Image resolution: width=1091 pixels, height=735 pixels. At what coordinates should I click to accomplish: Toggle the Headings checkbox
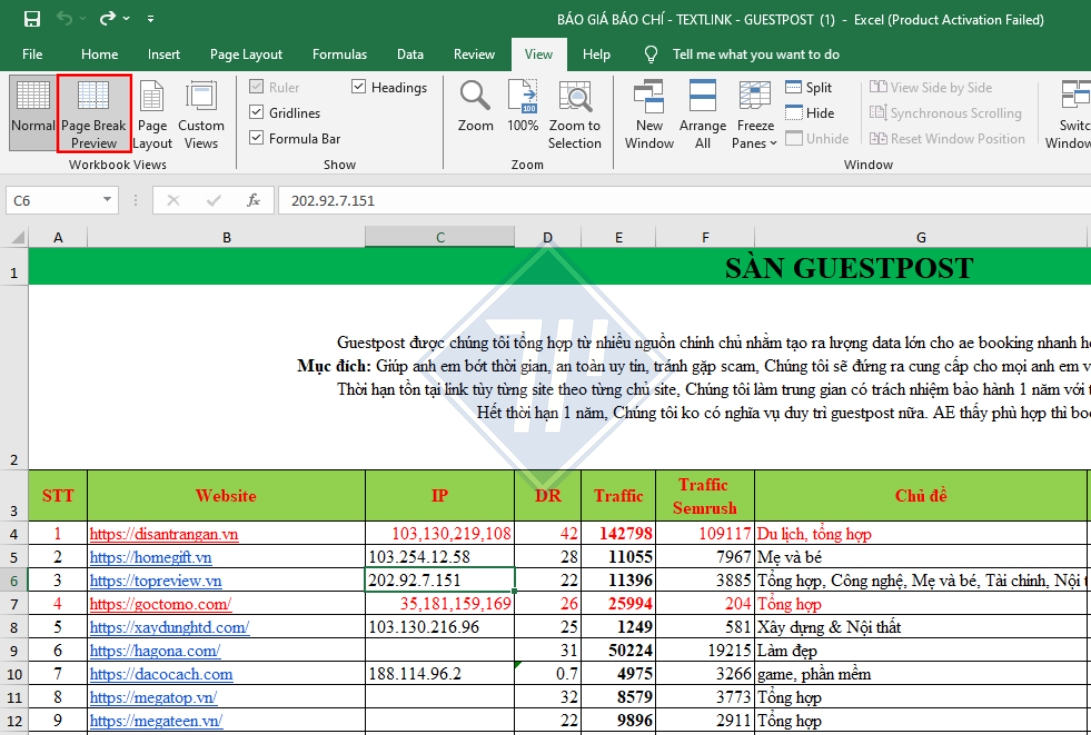click(x=358, y=87)
